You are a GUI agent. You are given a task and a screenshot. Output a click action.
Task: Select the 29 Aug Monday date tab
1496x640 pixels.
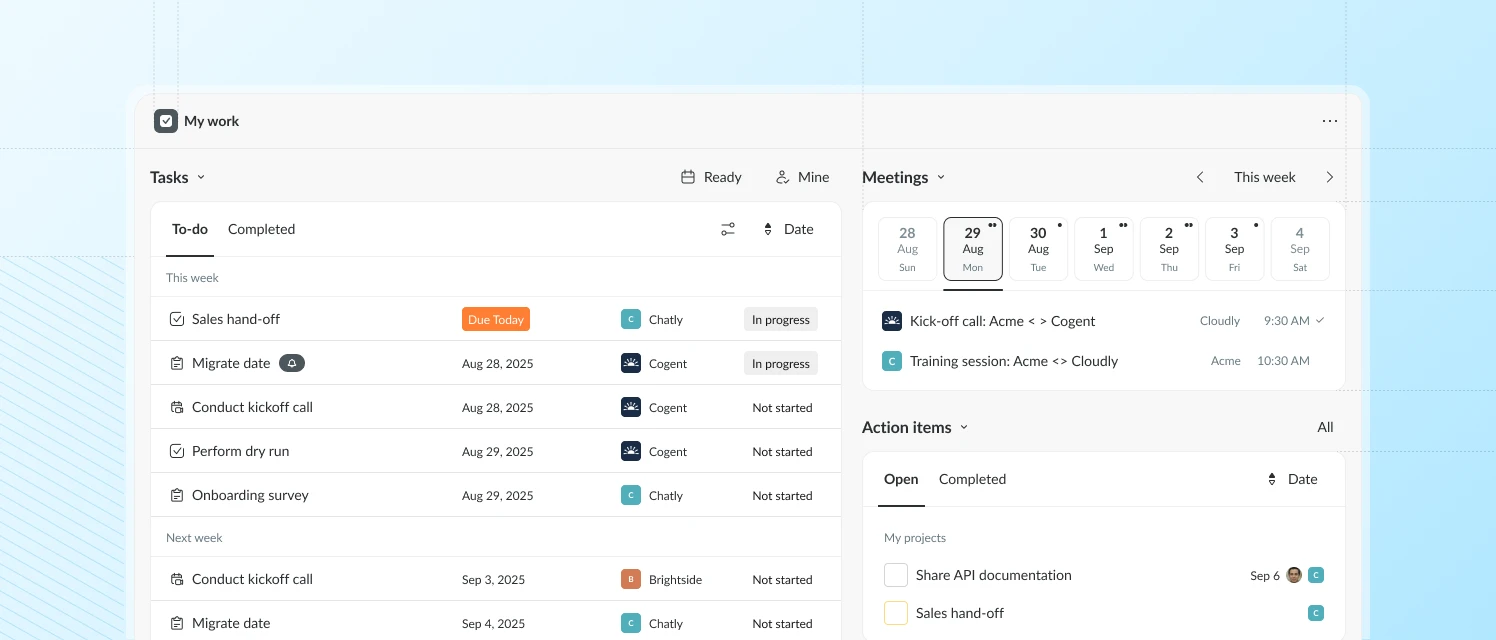(973, 249)
